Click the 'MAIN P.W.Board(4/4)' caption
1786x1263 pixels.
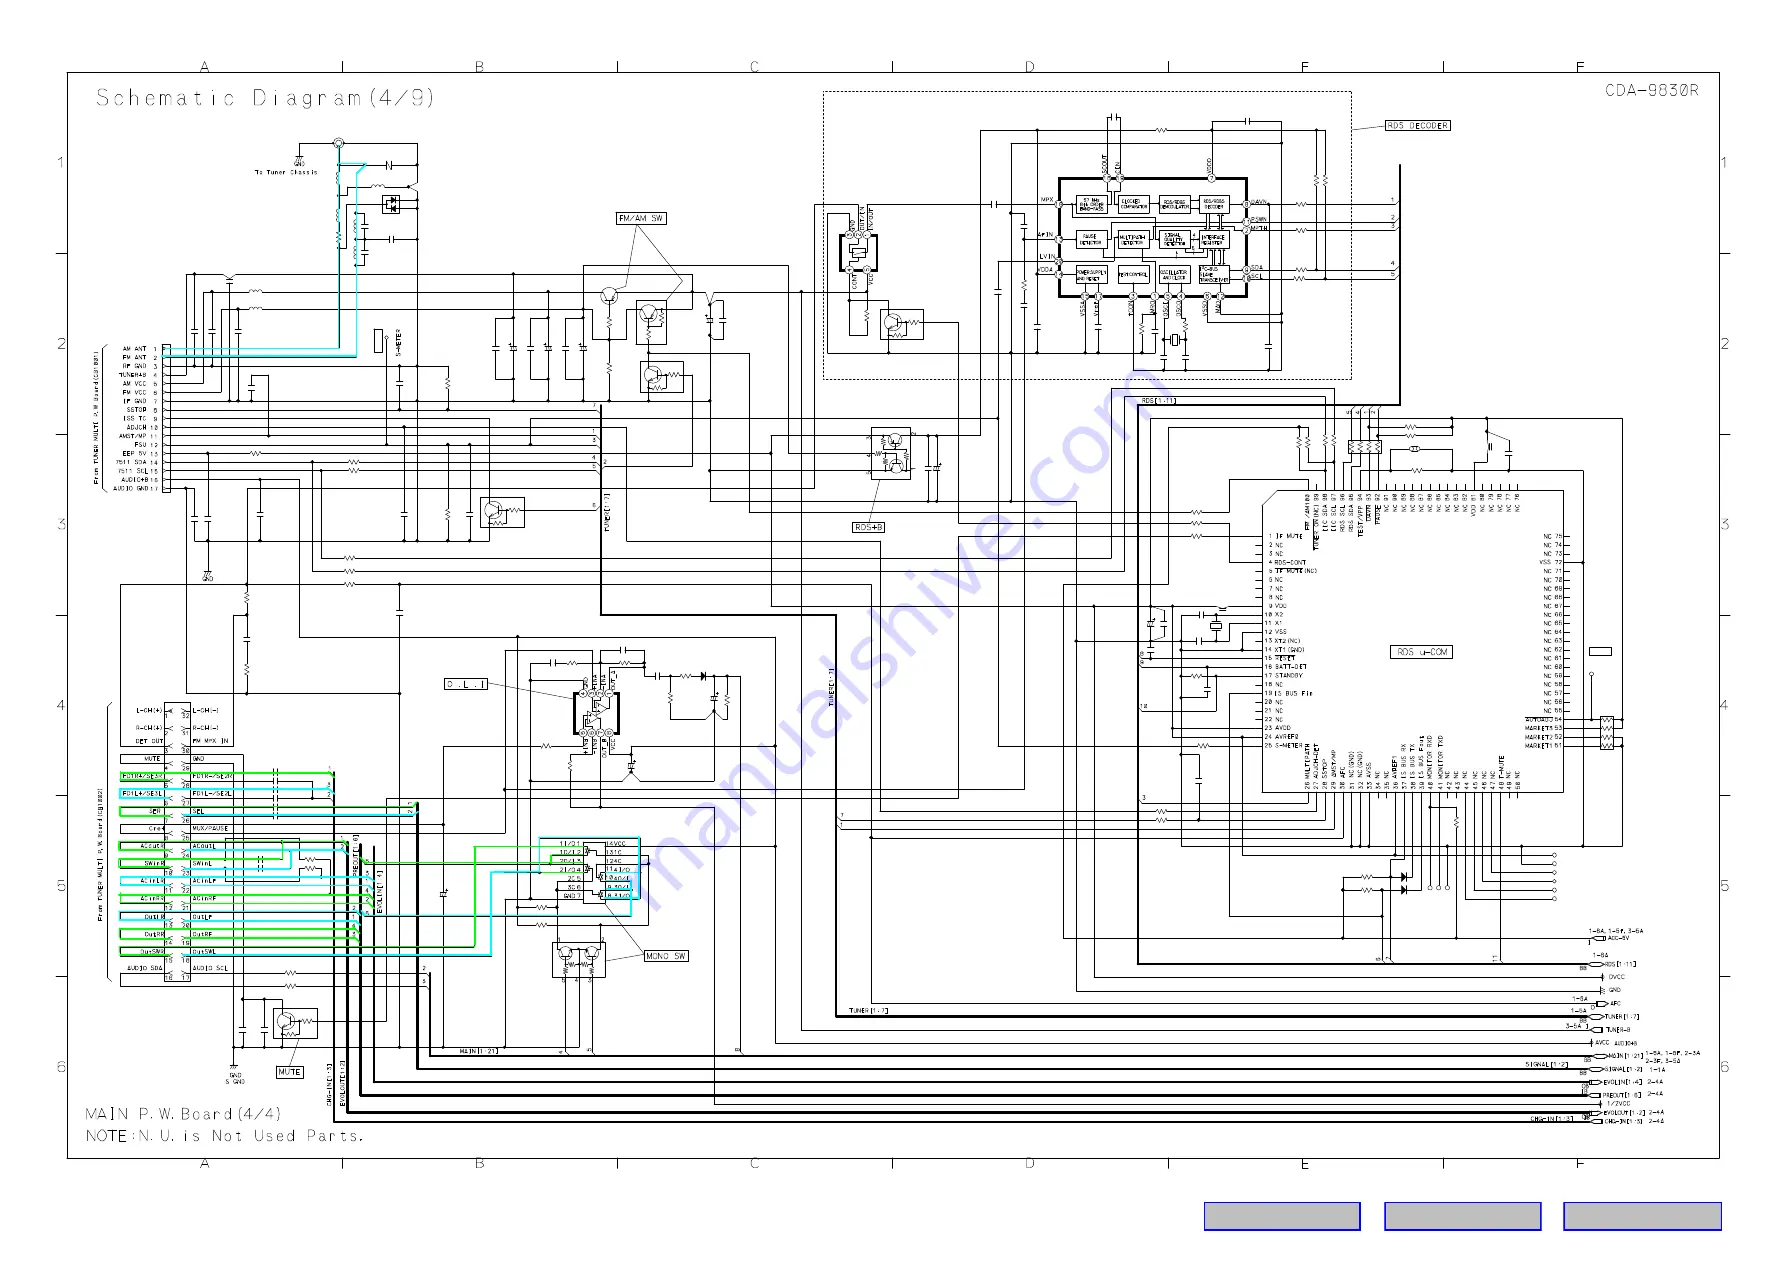183,1114
